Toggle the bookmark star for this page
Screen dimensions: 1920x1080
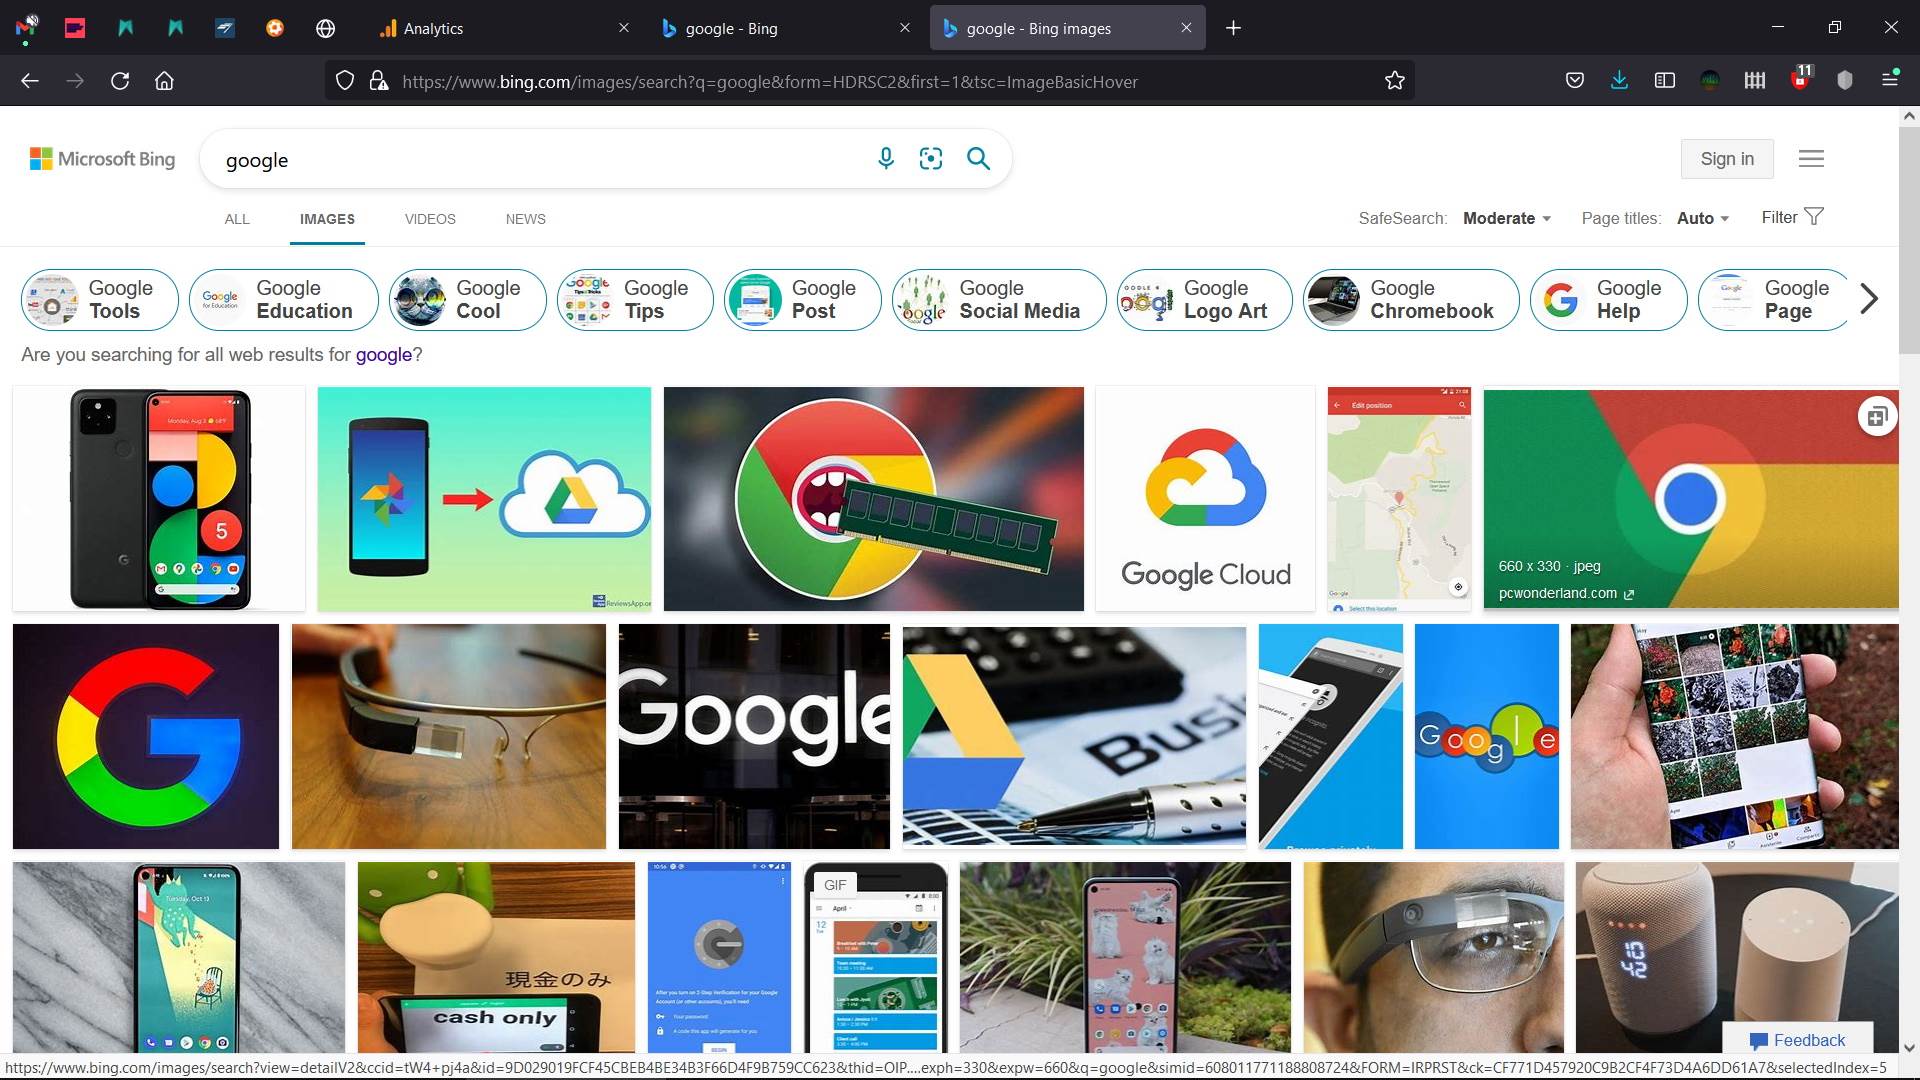click(1395, 81)
